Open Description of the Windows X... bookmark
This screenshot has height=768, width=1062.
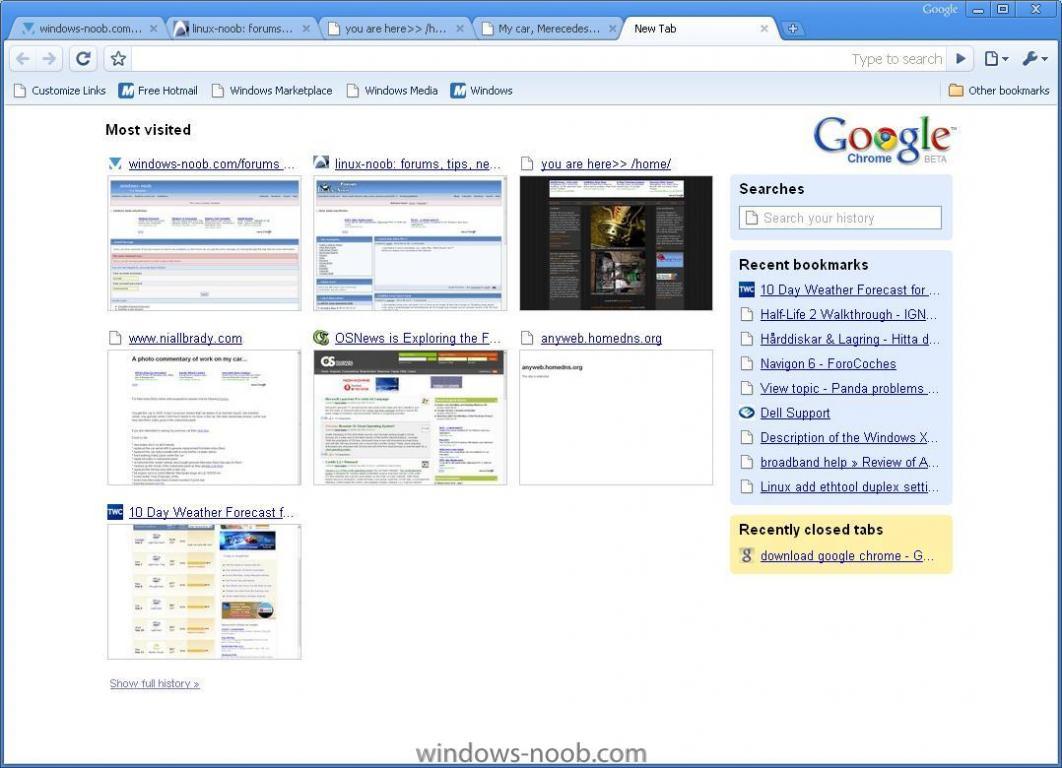pyautogui.click(x=849, y=438)
